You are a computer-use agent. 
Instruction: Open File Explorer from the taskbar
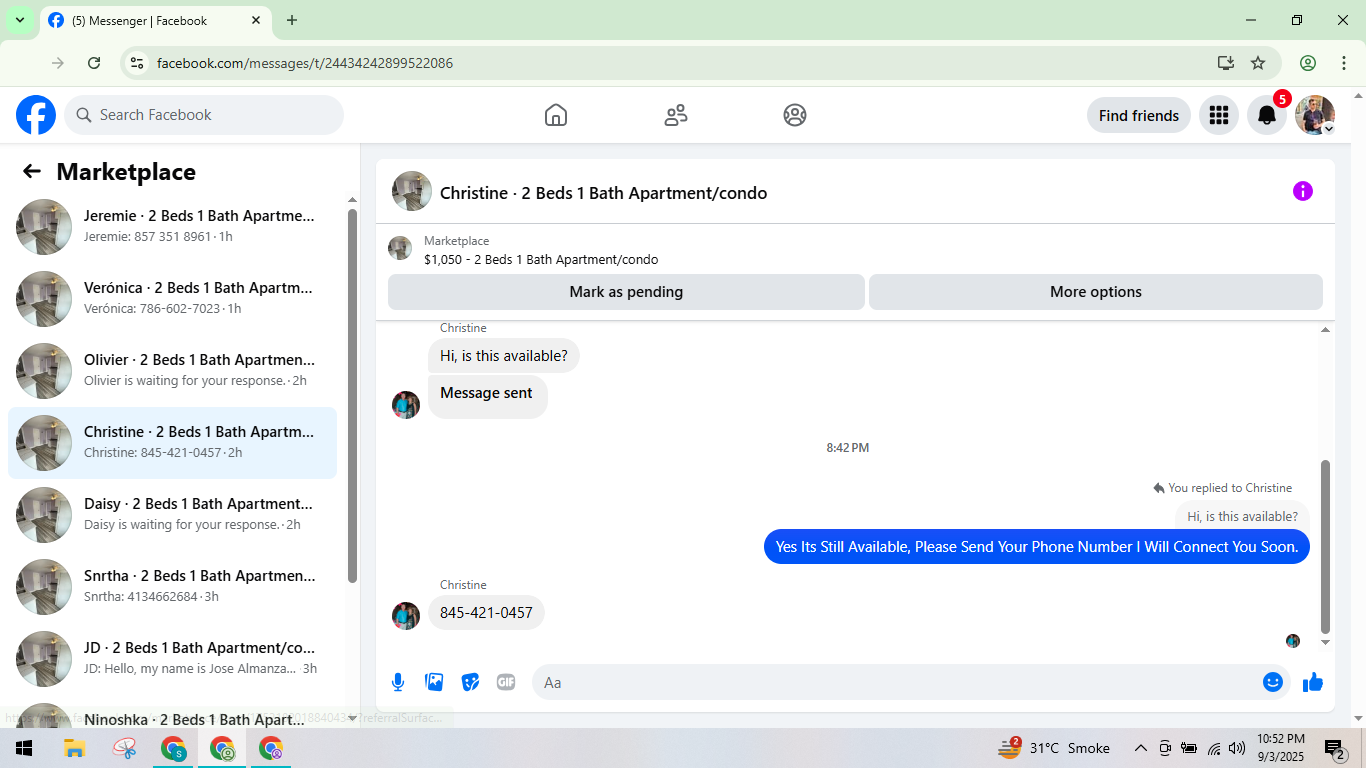74,748
